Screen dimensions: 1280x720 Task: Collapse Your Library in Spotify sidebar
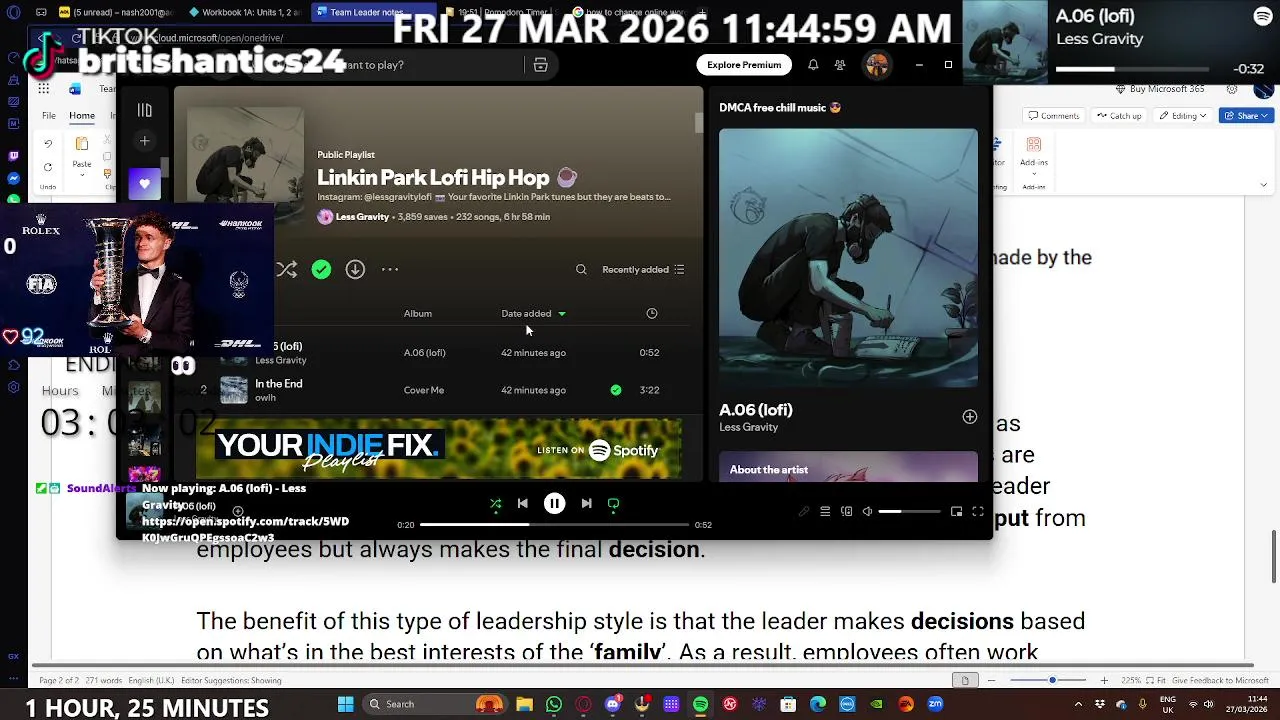(x=145, y=110)
